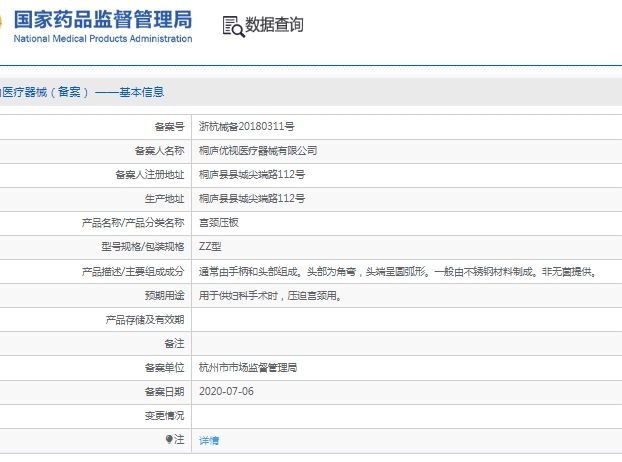
Task: Select the product name 宫颈压板
Action: click(x=219, y=223)
